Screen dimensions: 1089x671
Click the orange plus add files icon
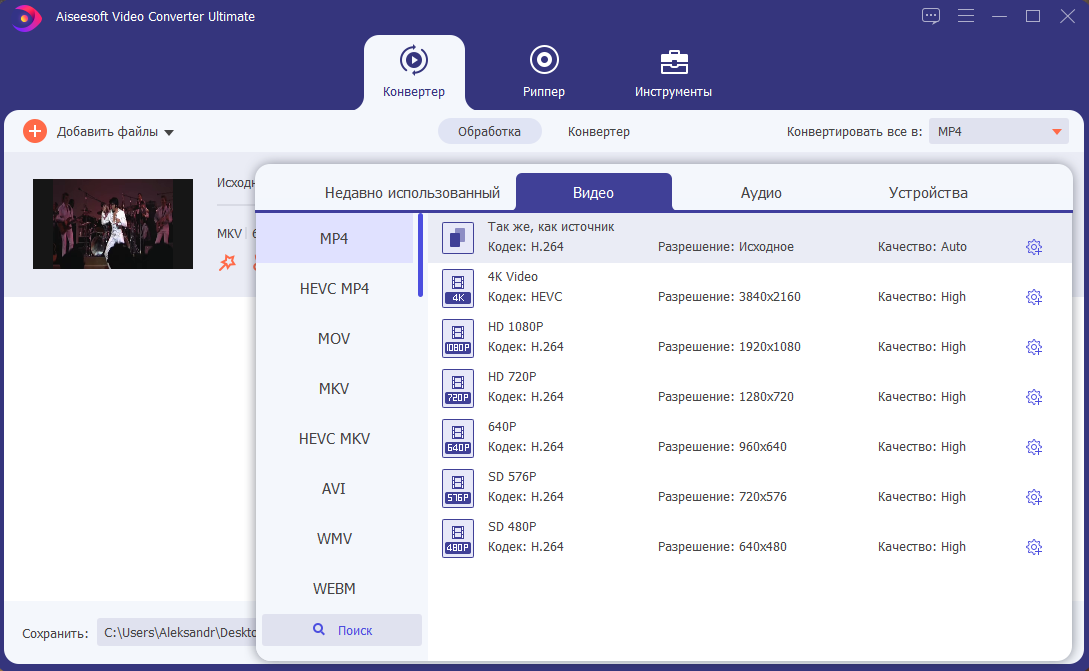(35, 131)
